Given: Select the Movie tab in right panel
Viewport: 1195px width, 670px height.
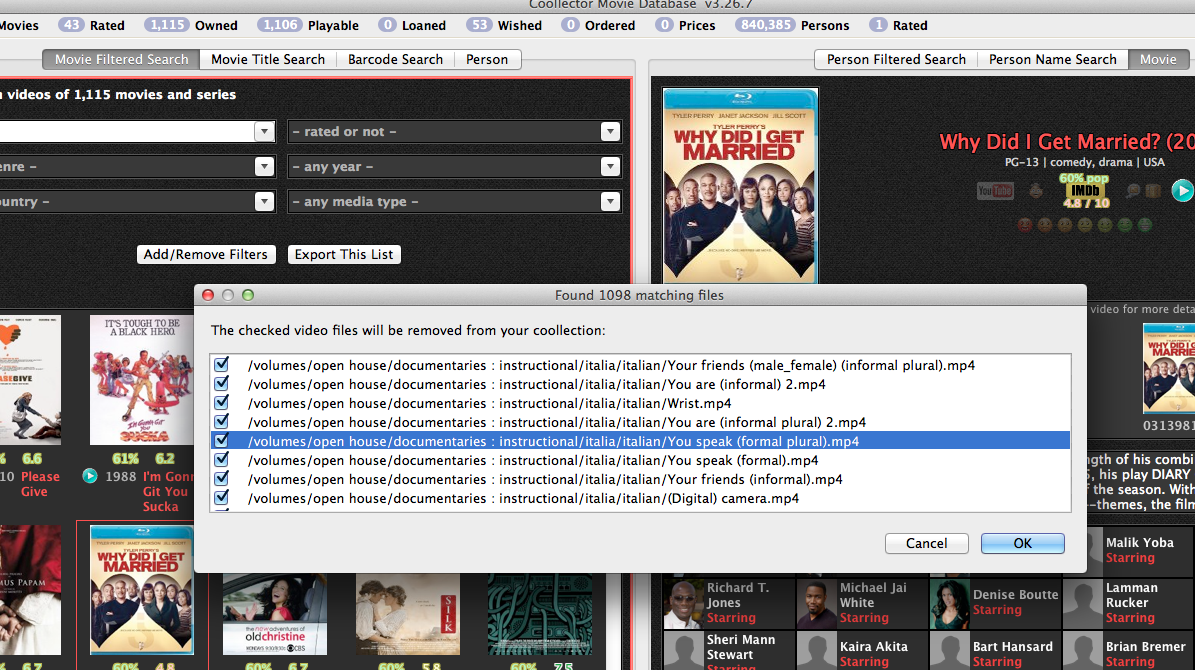Looking at the screenshot, I should pos(1158,59).
